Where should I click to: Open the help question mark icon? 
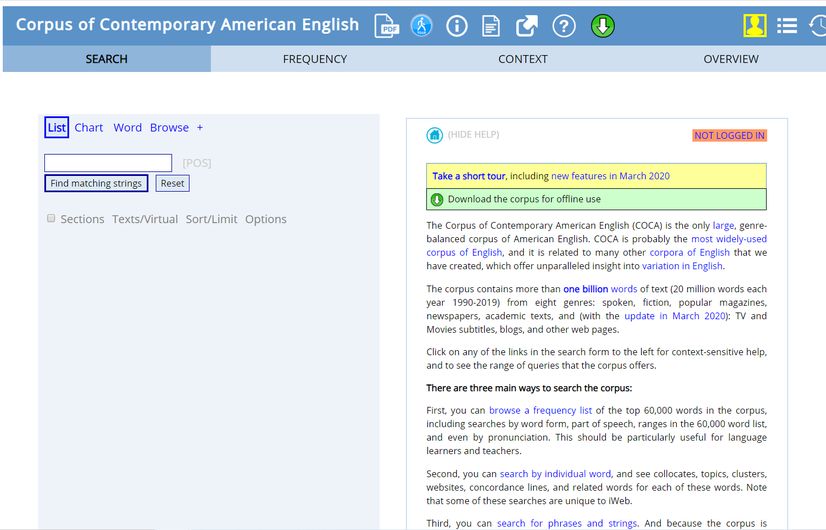(x=564, y=26)
